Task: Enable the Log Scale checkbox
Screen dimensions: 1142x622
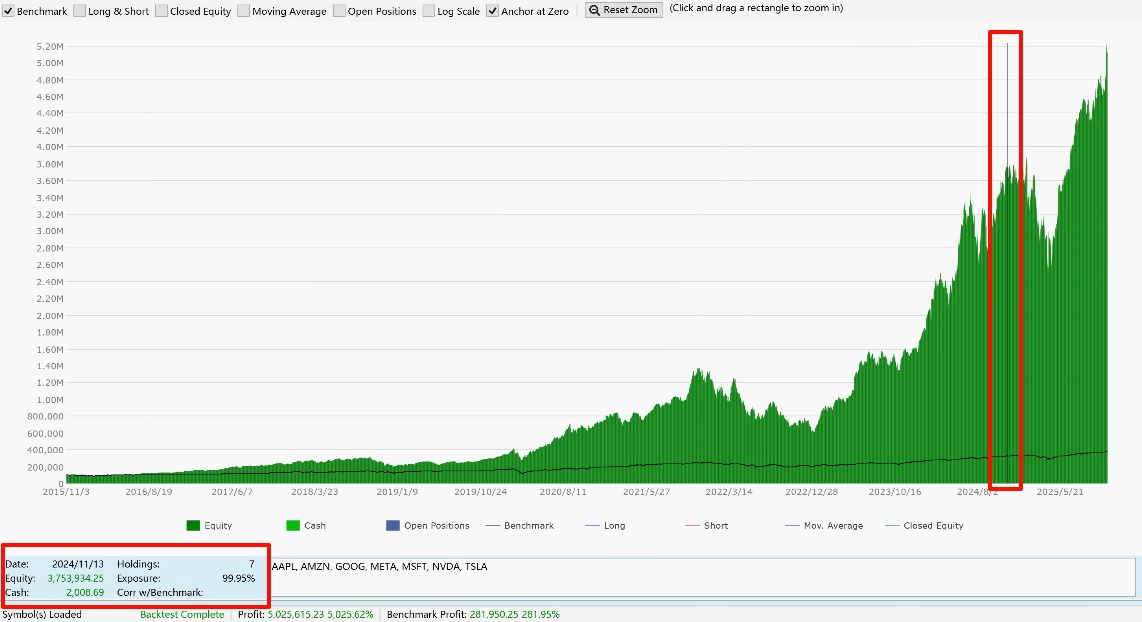Action: coord(429,11)
